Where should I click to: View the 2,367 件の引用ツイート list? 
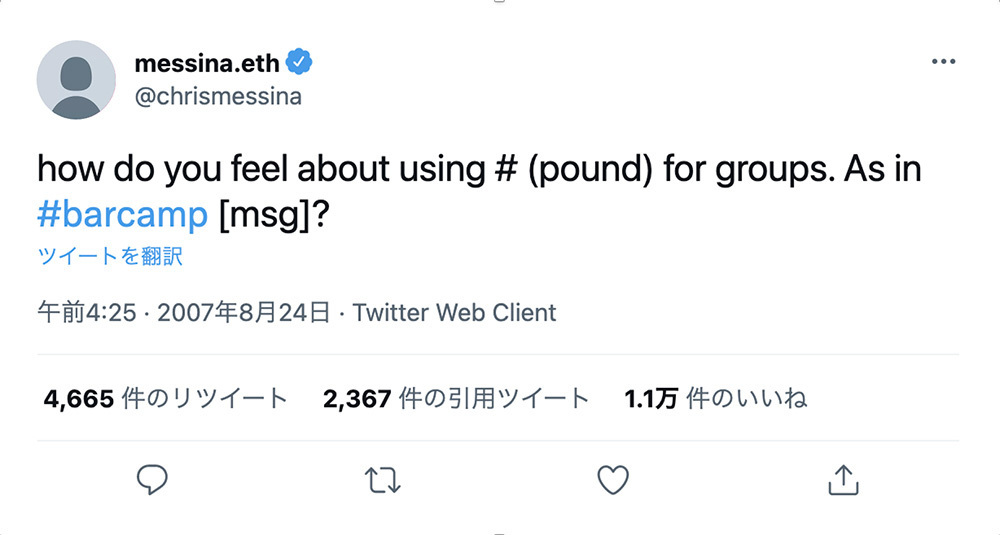[457, 399]
